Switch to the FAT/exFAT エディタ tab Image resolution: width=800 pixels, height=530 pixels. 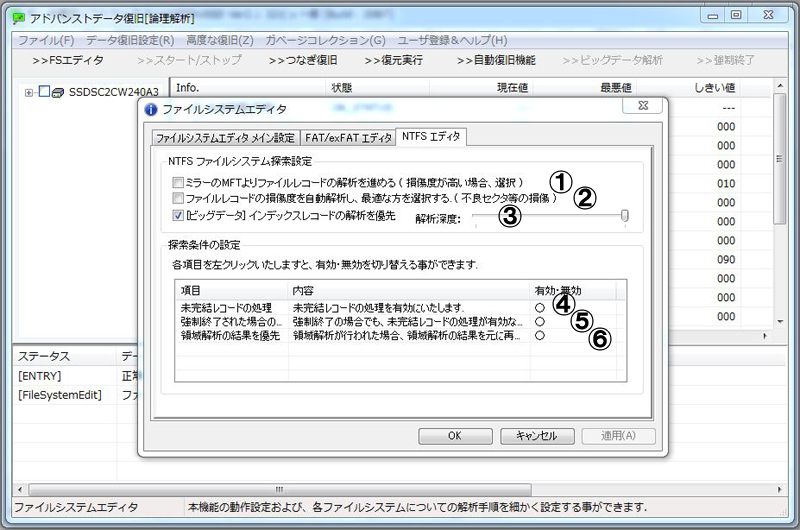348,138
